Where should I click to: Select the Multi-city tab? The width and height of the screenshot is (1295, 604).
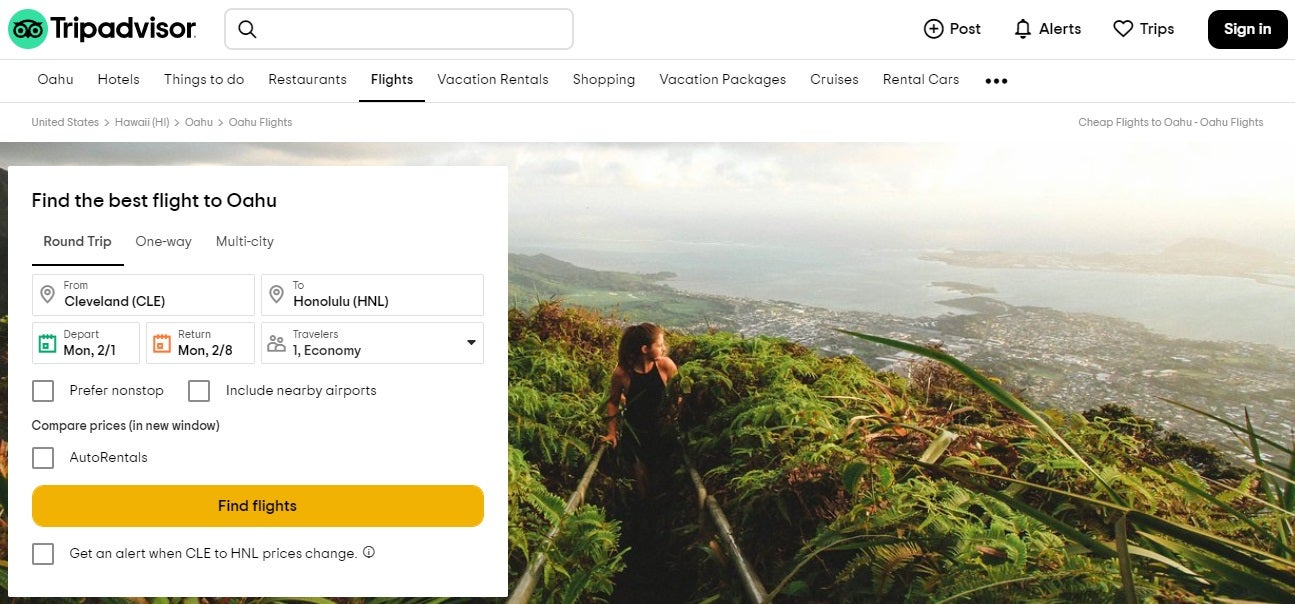click(244, 241)
